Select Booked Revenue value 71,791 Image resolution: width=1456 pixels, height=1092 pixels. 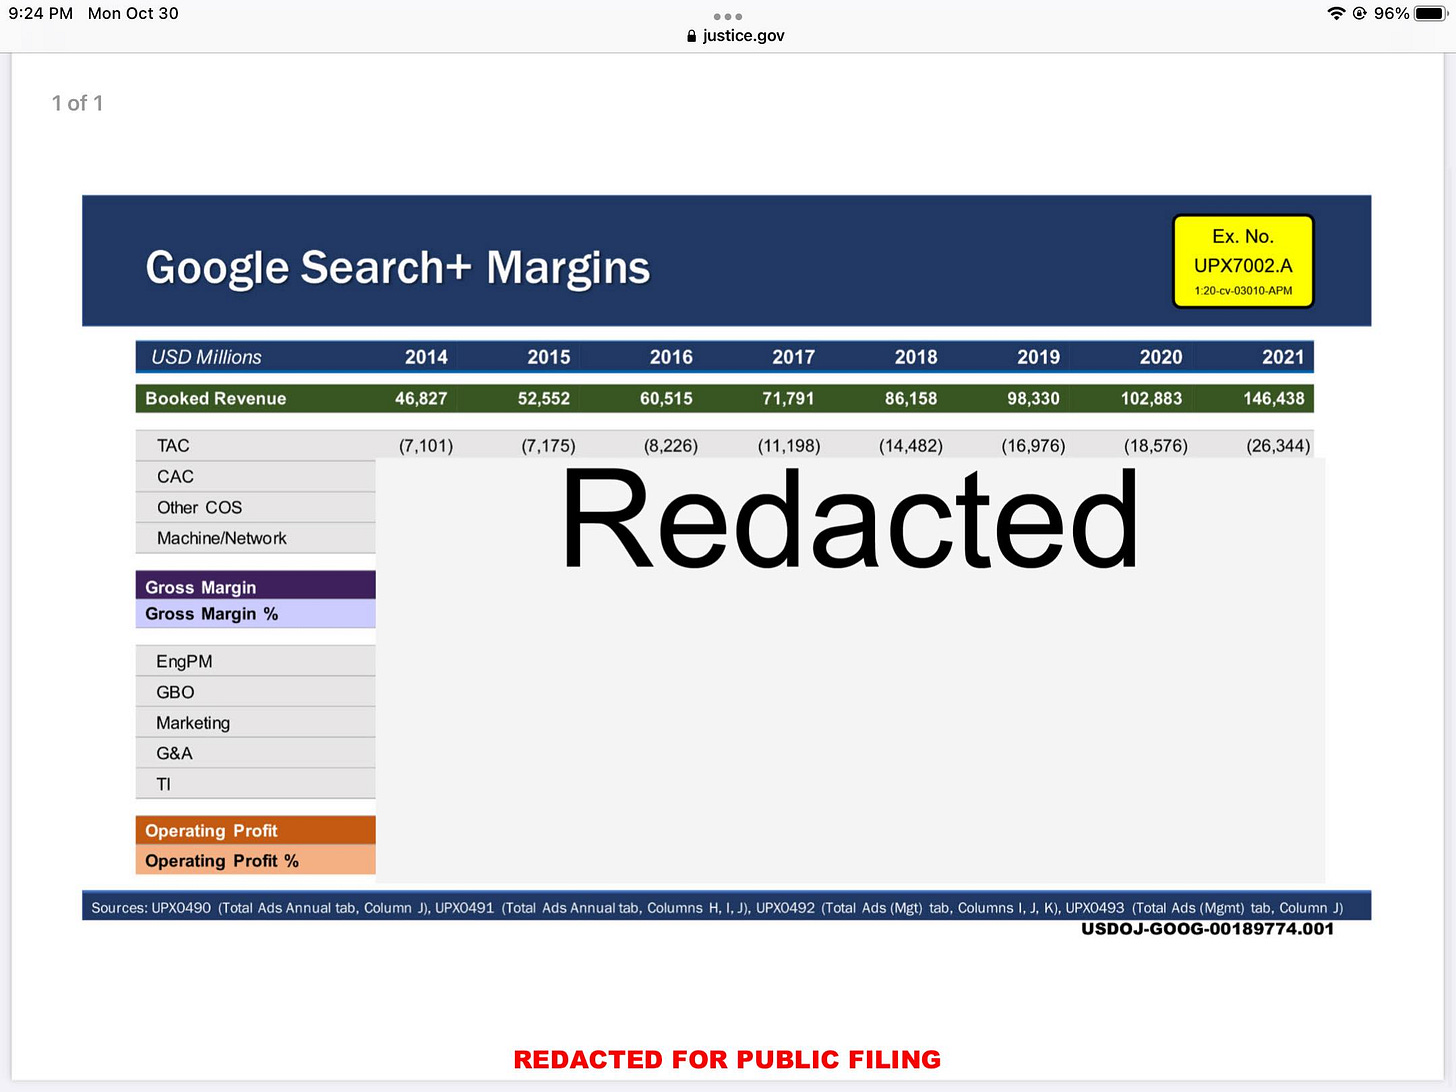(788, 398)
